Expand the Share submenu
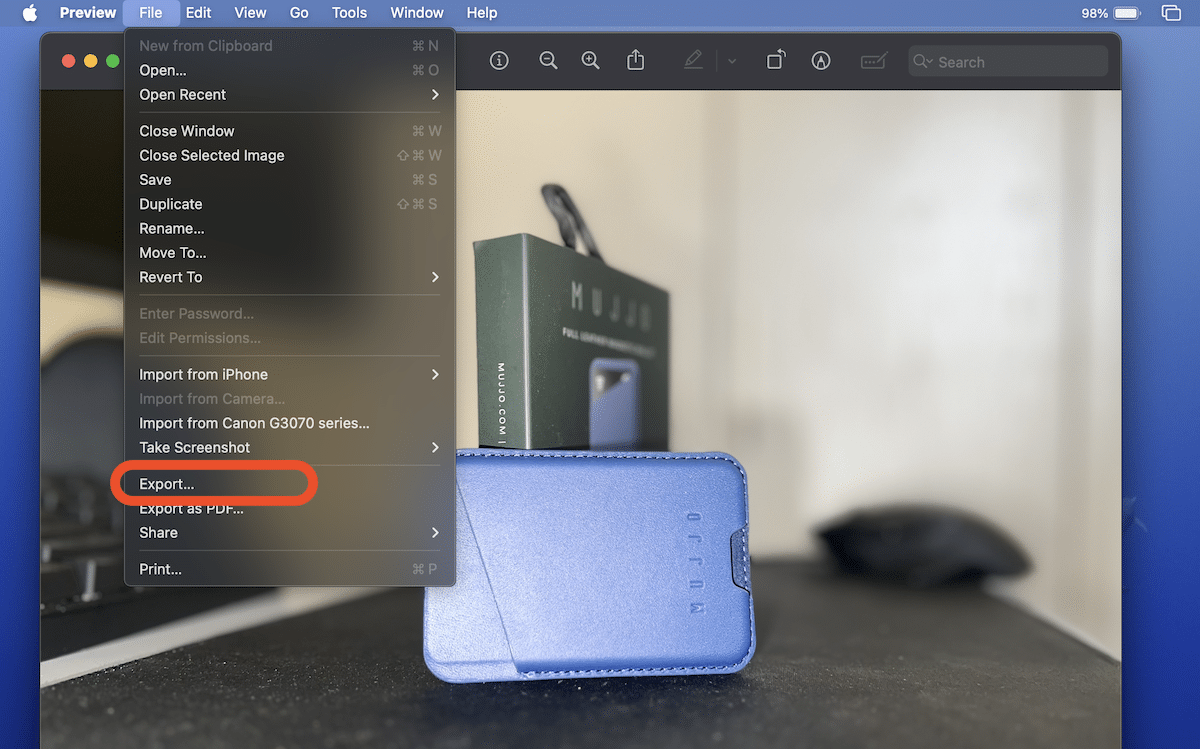This screenshot has width=1200, height=749. (290, 533)
